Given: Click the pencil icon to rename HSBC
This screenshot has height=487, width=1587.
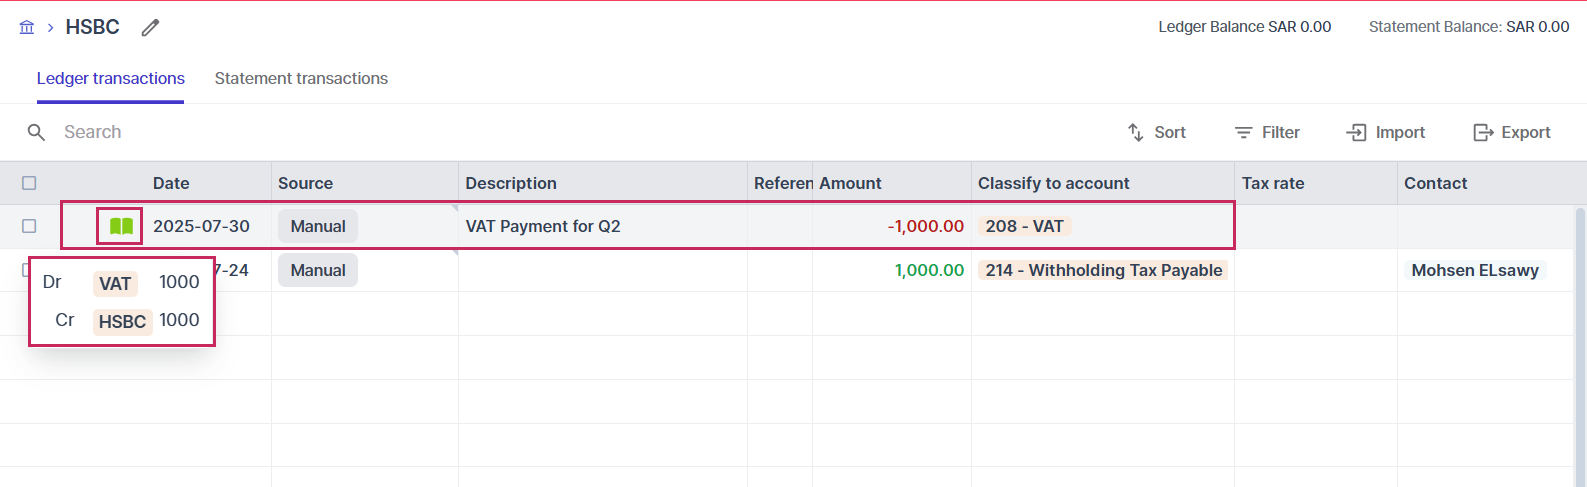Looking at the screenshot, I should pos(150,28).
